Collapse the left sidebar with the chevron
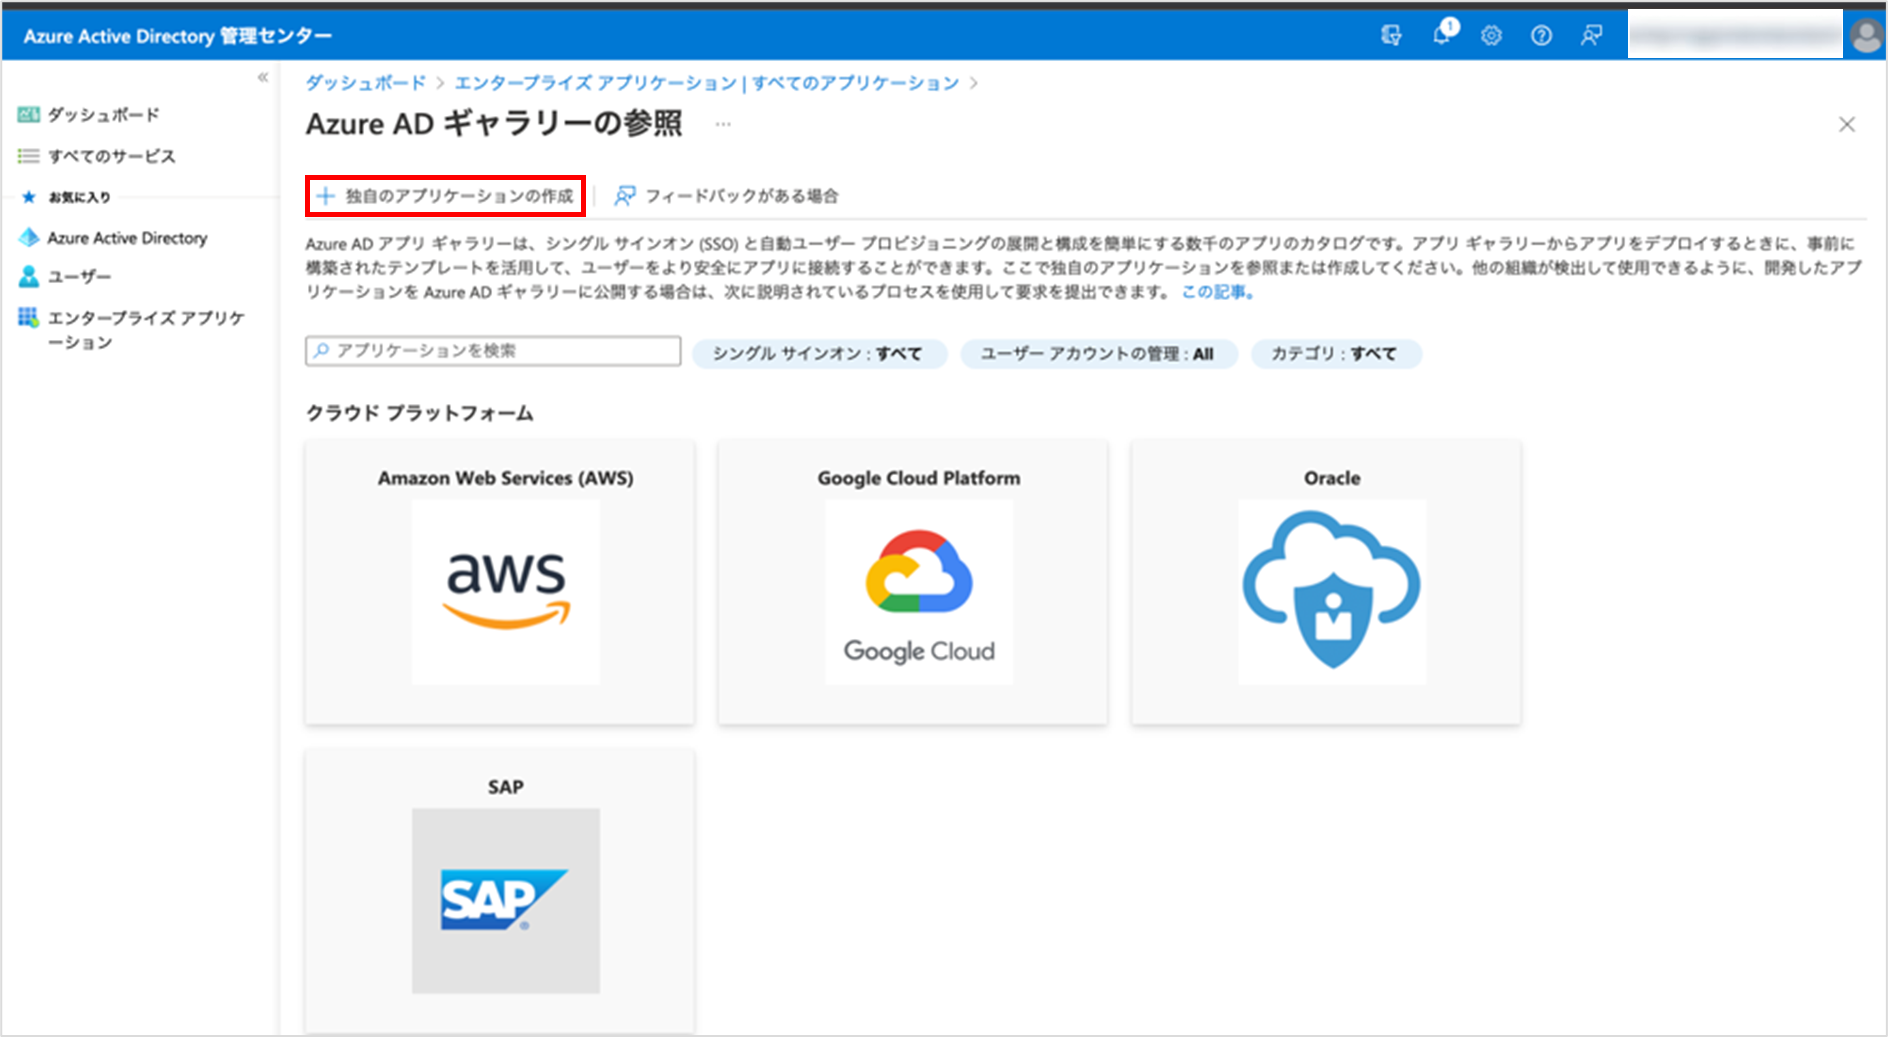 (x=263, y=77)
